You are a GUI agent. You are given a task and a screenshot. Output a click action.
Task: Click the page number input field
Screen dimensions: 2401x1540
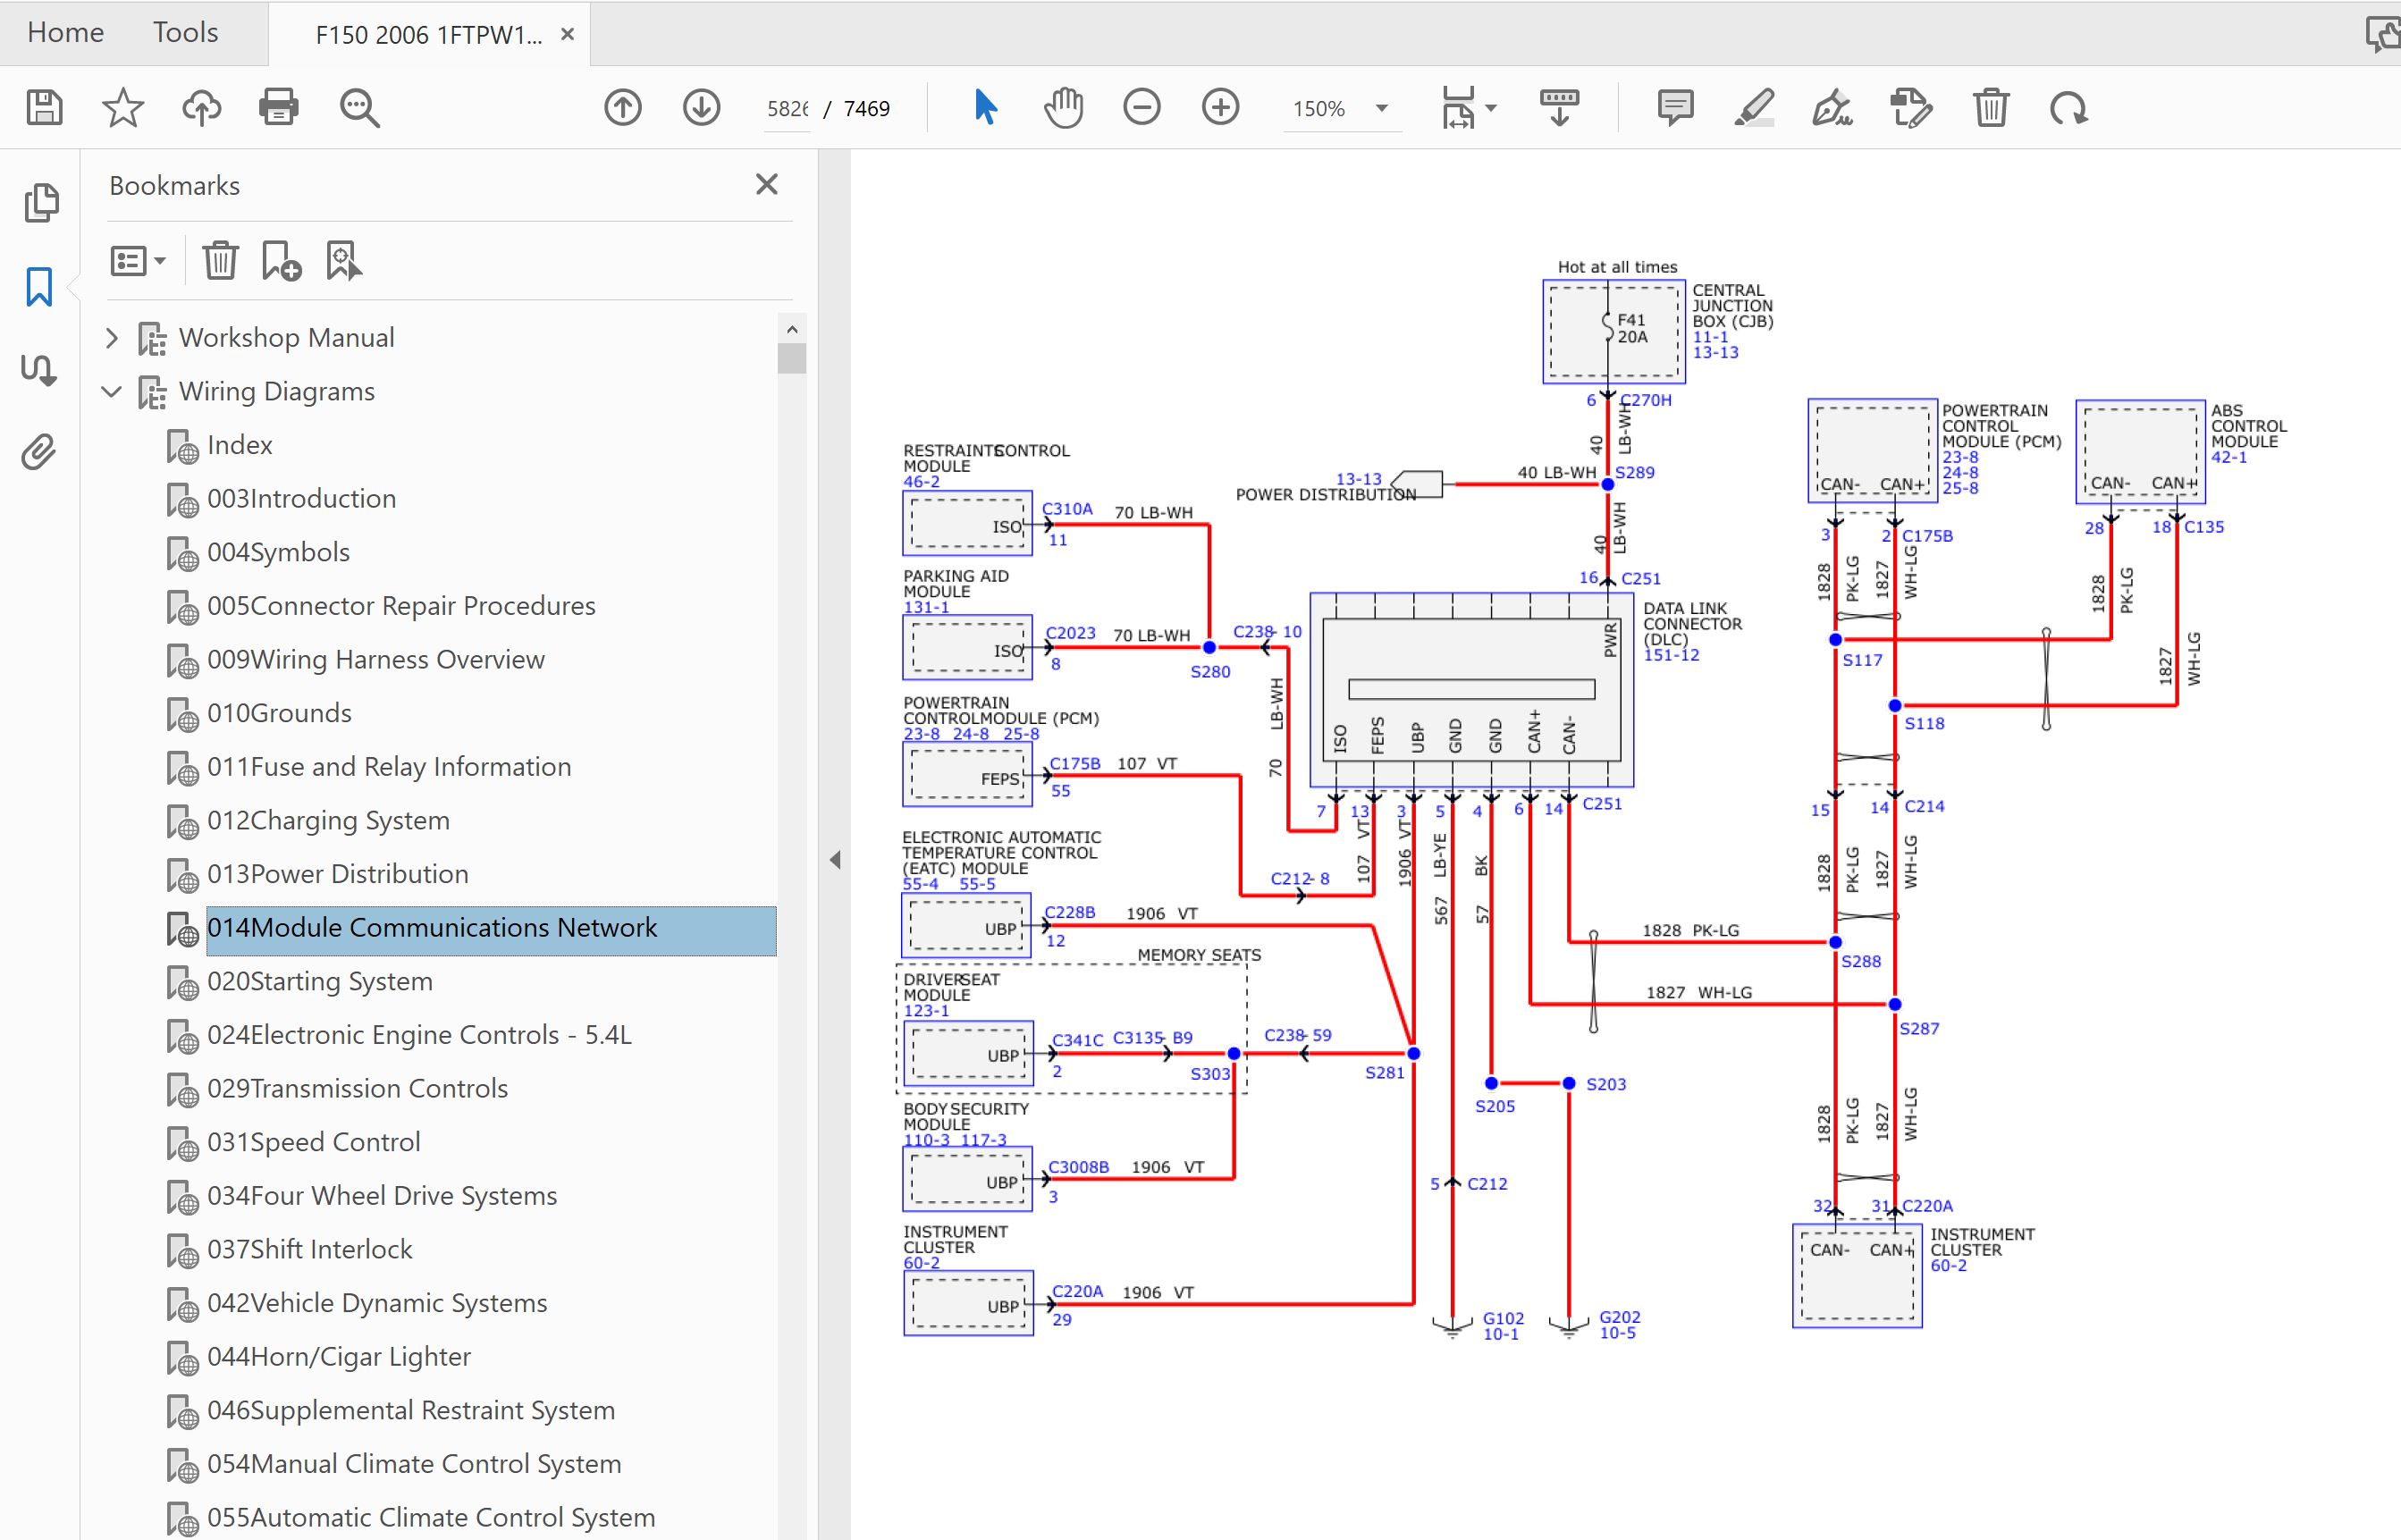click(787, 108)
